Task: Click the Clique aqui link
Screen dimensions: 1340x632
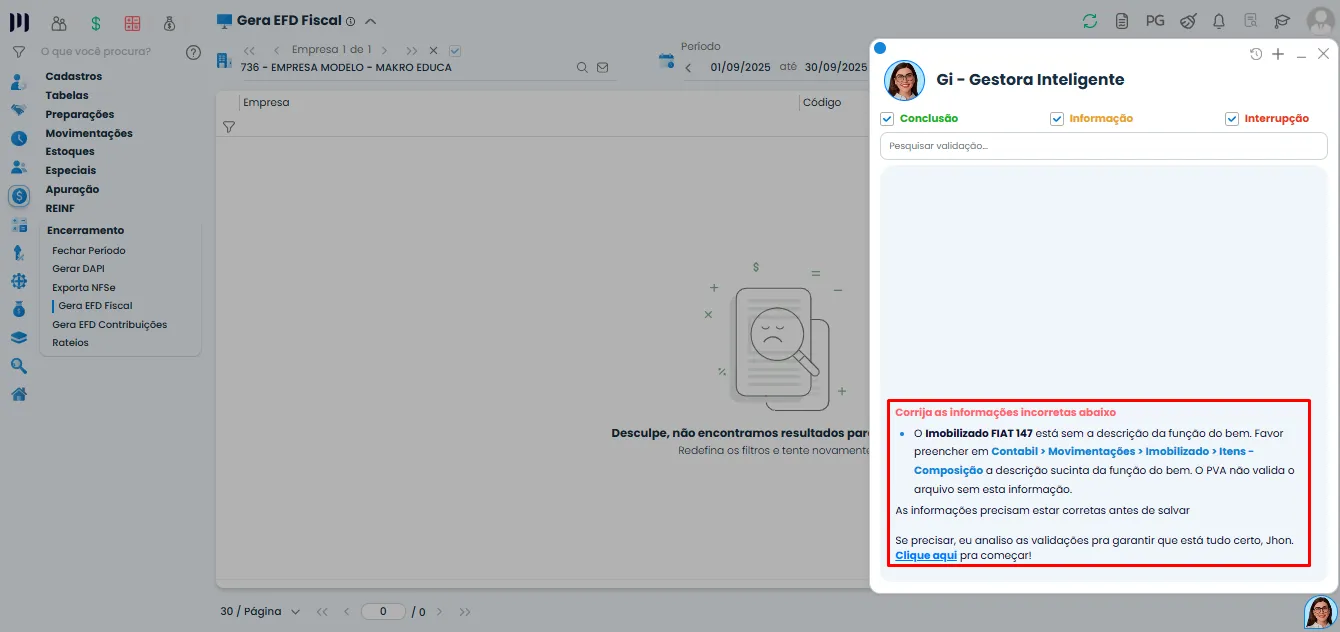Action: click(925, 555)
